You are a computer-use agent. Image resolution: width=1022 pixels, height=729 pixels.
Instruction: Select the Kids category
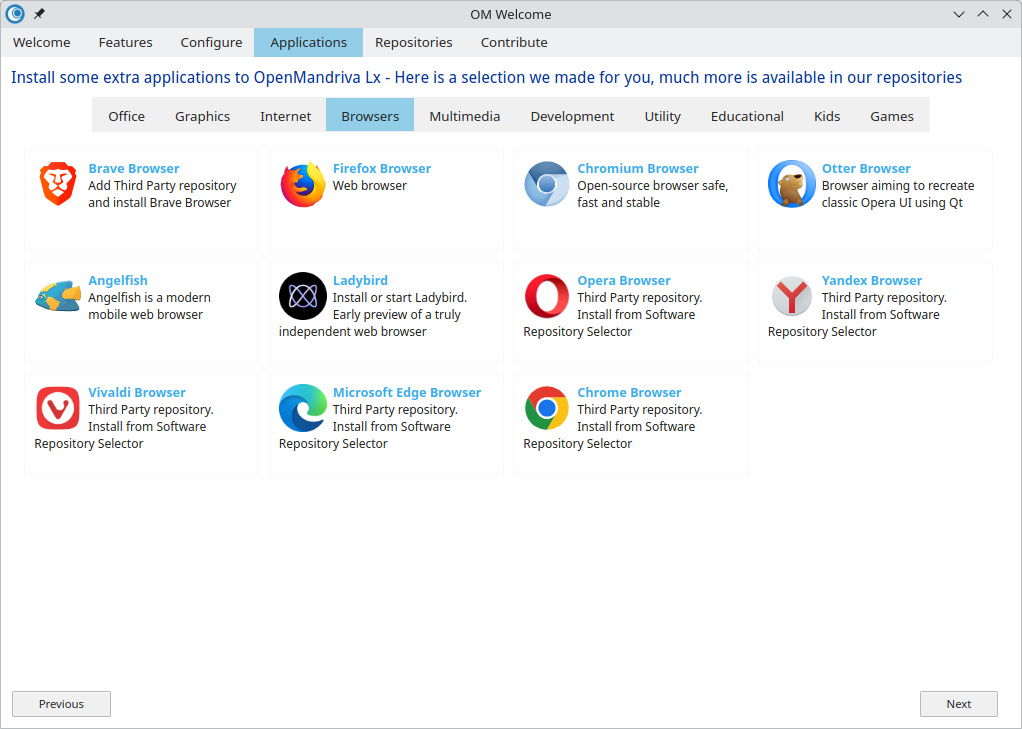click(x=827, y=116)
